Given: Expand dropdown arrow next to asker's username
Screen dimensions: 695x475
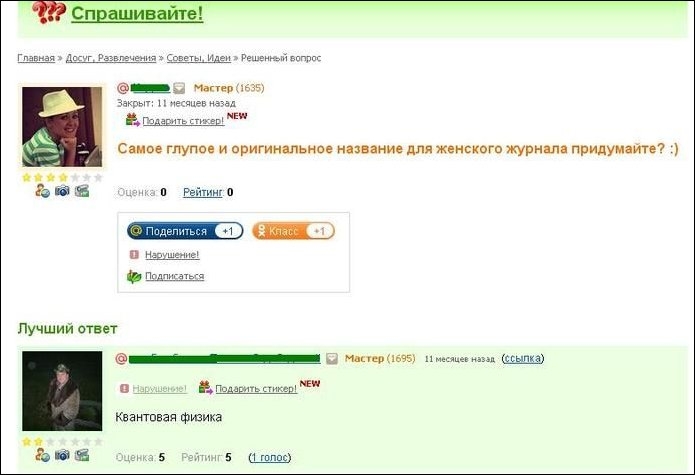Looking at the screenshot, I should click(179, 88).
